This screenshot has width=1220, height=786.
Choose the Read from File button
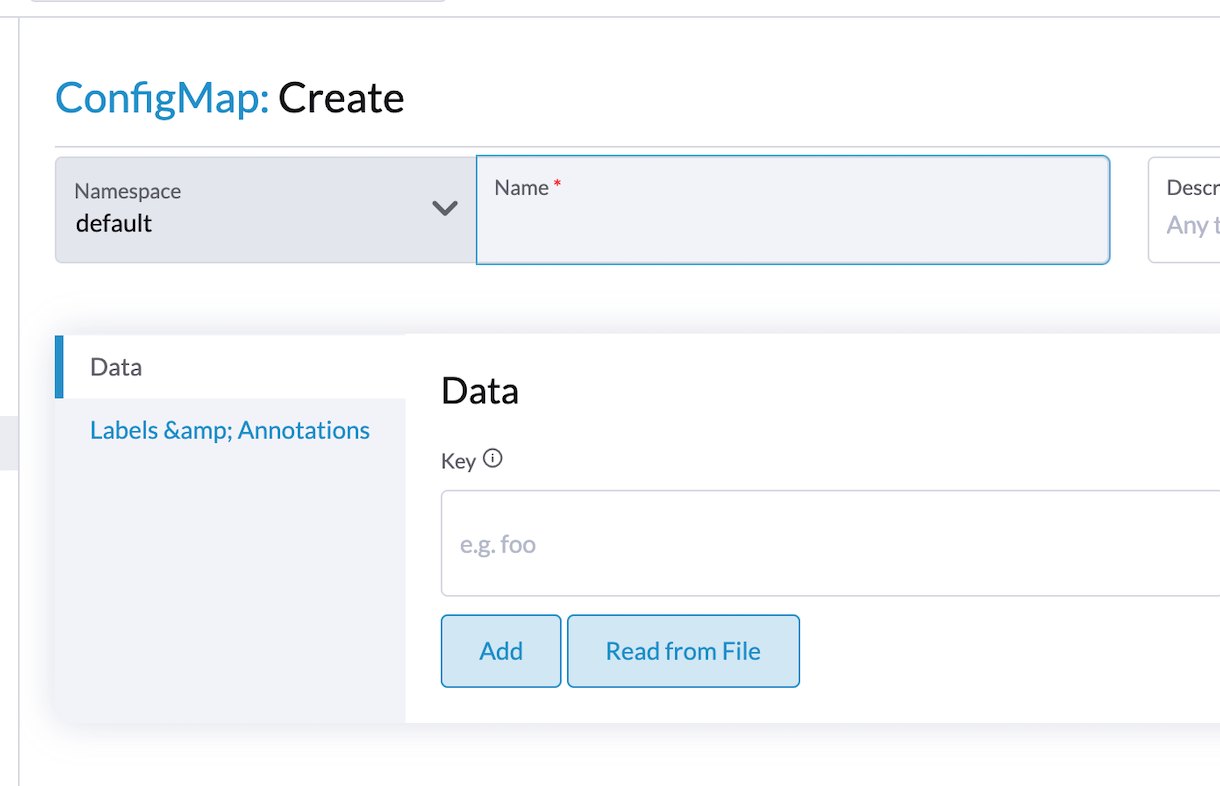(x=683, y=651)
